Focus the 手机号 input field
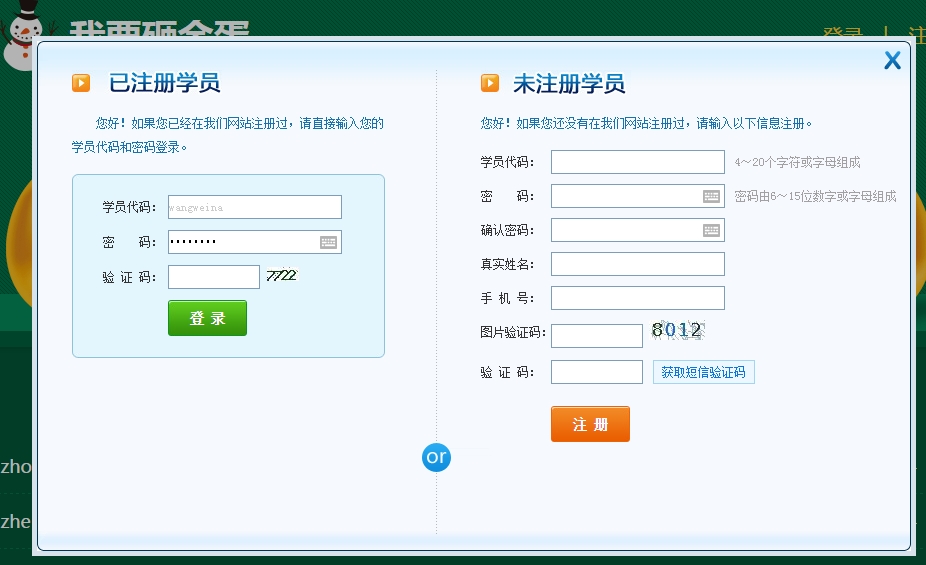926x565 pixels. point(638,298)
